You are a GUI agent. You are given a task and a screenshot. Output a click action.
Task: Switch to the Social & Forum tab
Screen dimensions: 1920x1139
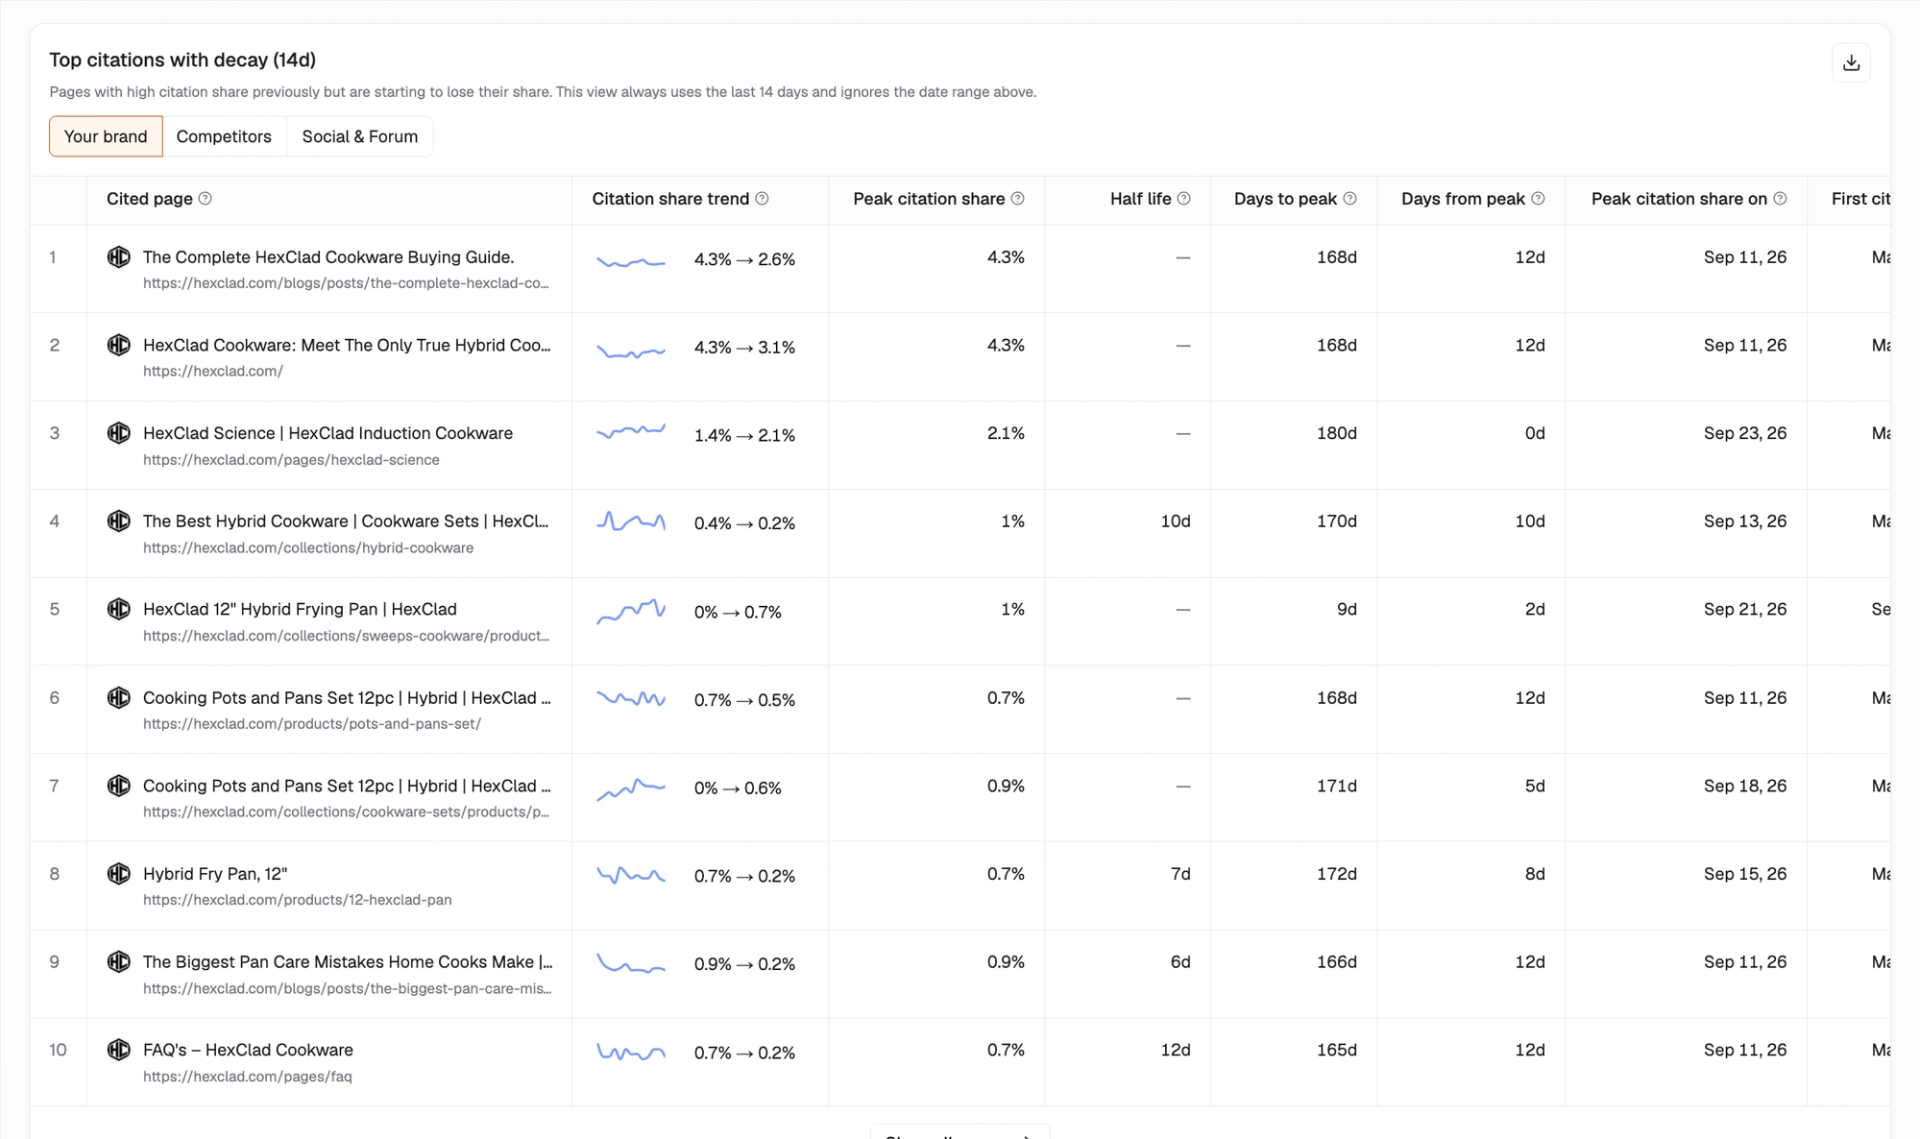point(360,136)
